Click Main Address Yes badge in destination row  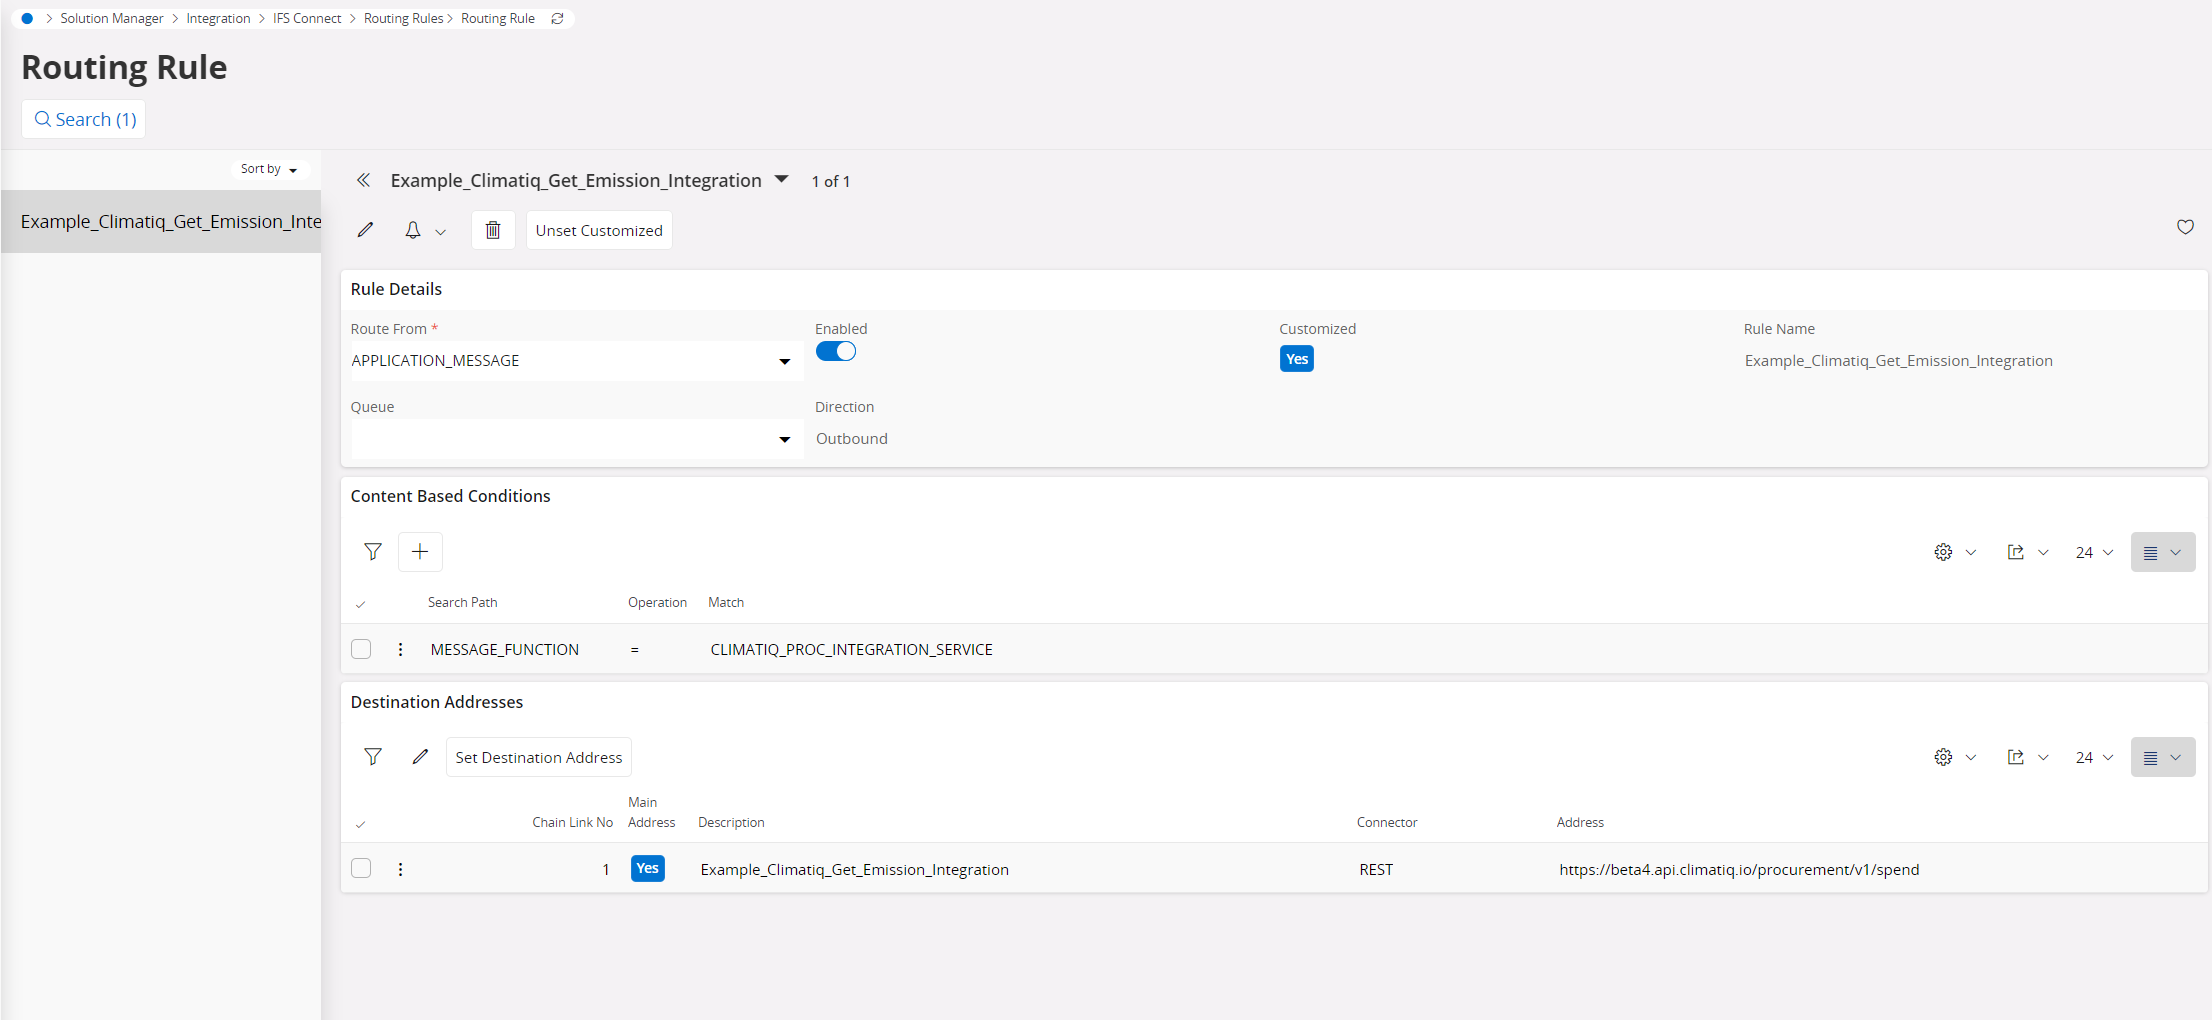point(648,868)
